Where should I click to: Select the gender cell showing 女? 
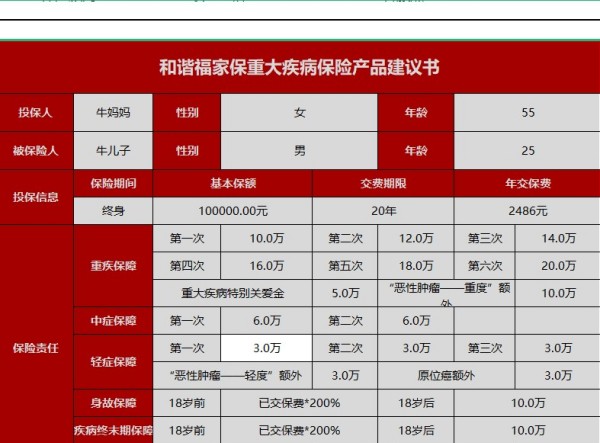tap(299, 112)
